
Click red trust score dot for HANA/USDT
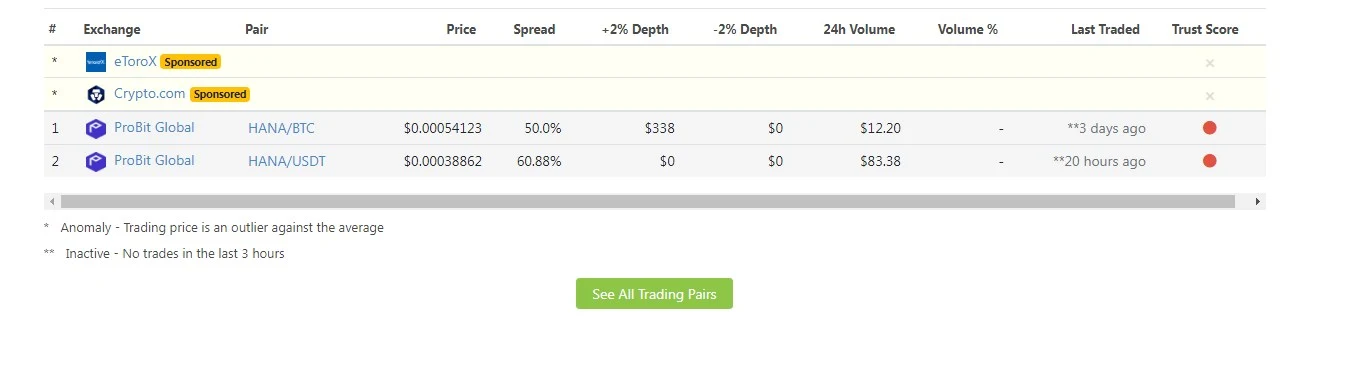(1209, 161)
